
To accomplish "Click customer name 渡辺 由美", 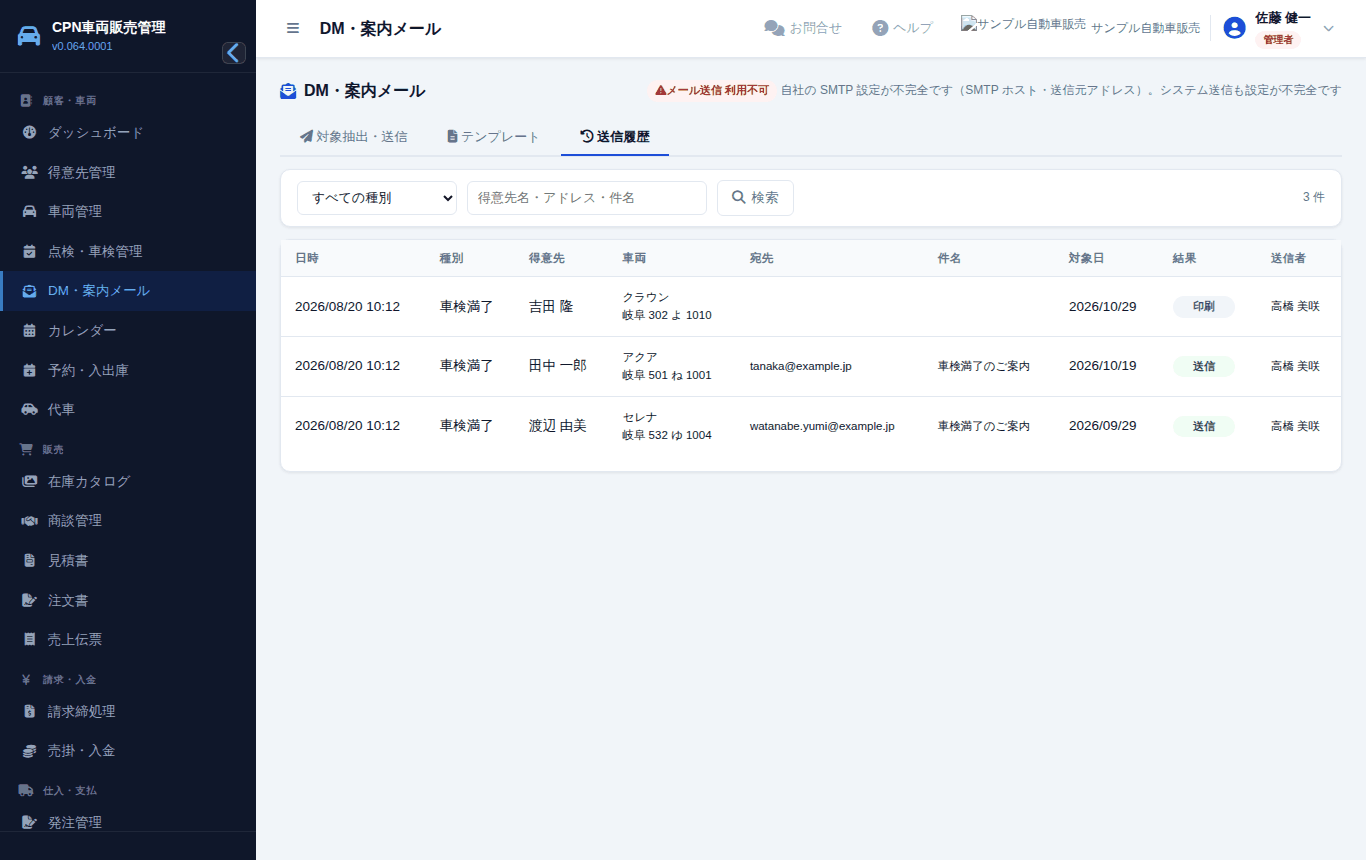I will (558, 426).
